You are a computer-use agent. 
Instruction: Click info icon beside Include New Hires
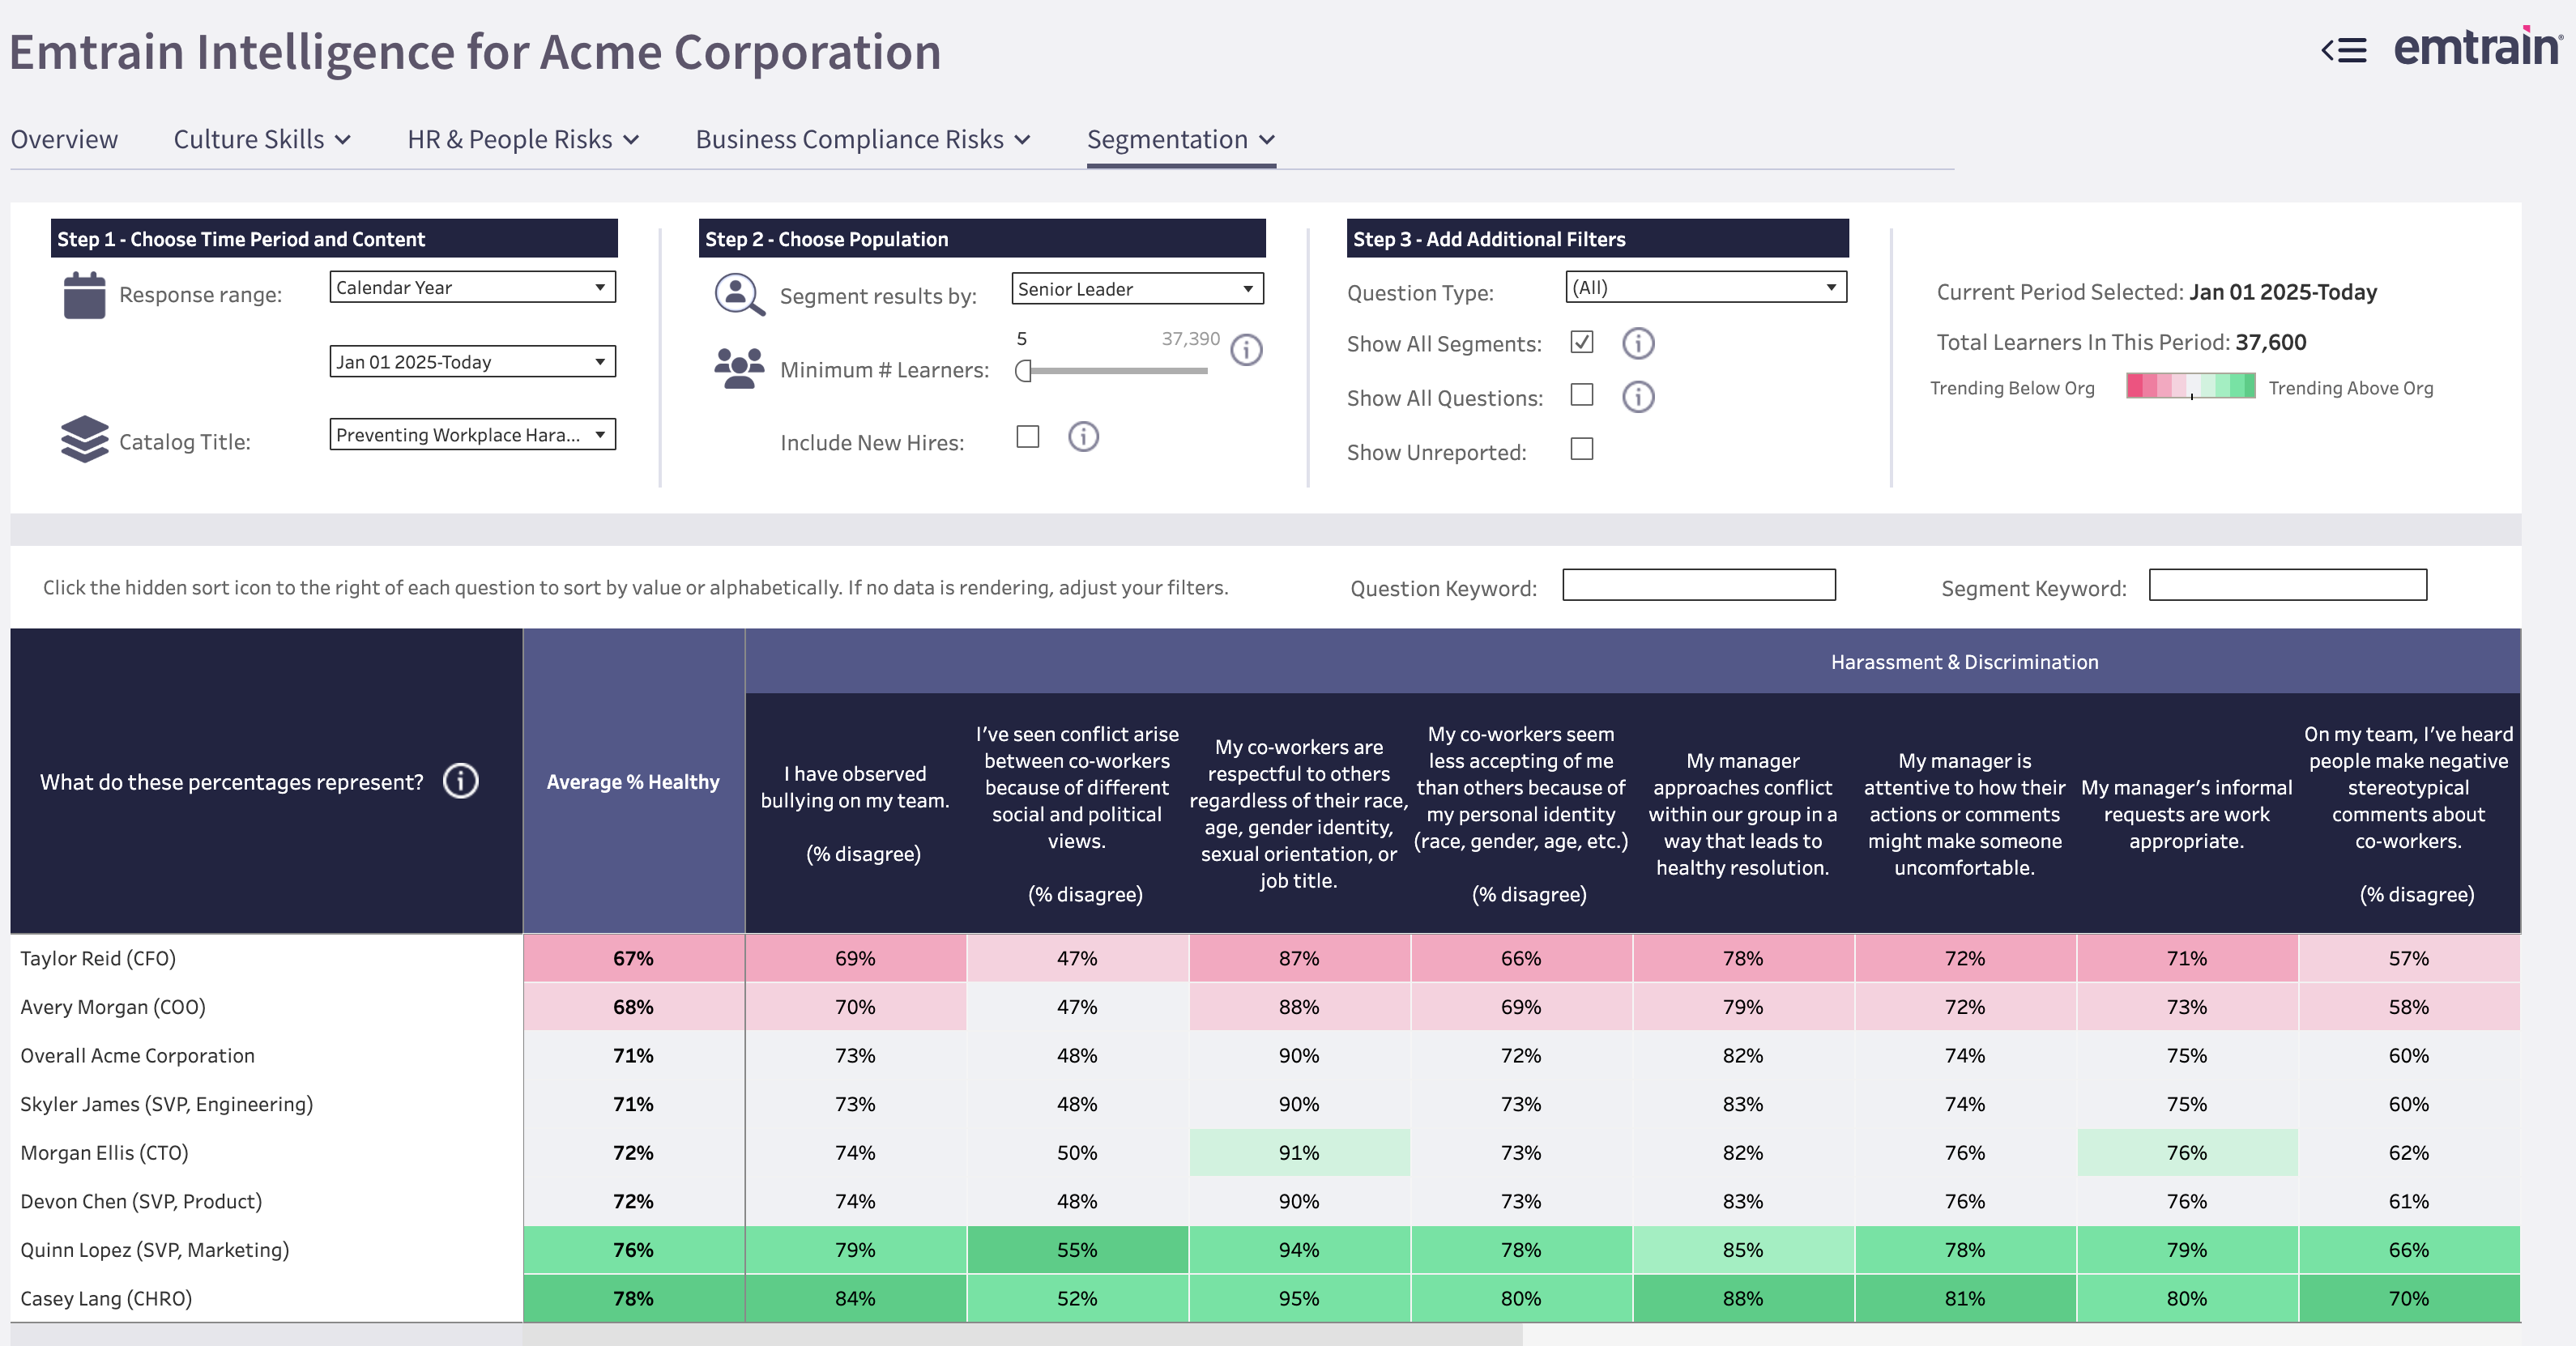[1083, 437]
